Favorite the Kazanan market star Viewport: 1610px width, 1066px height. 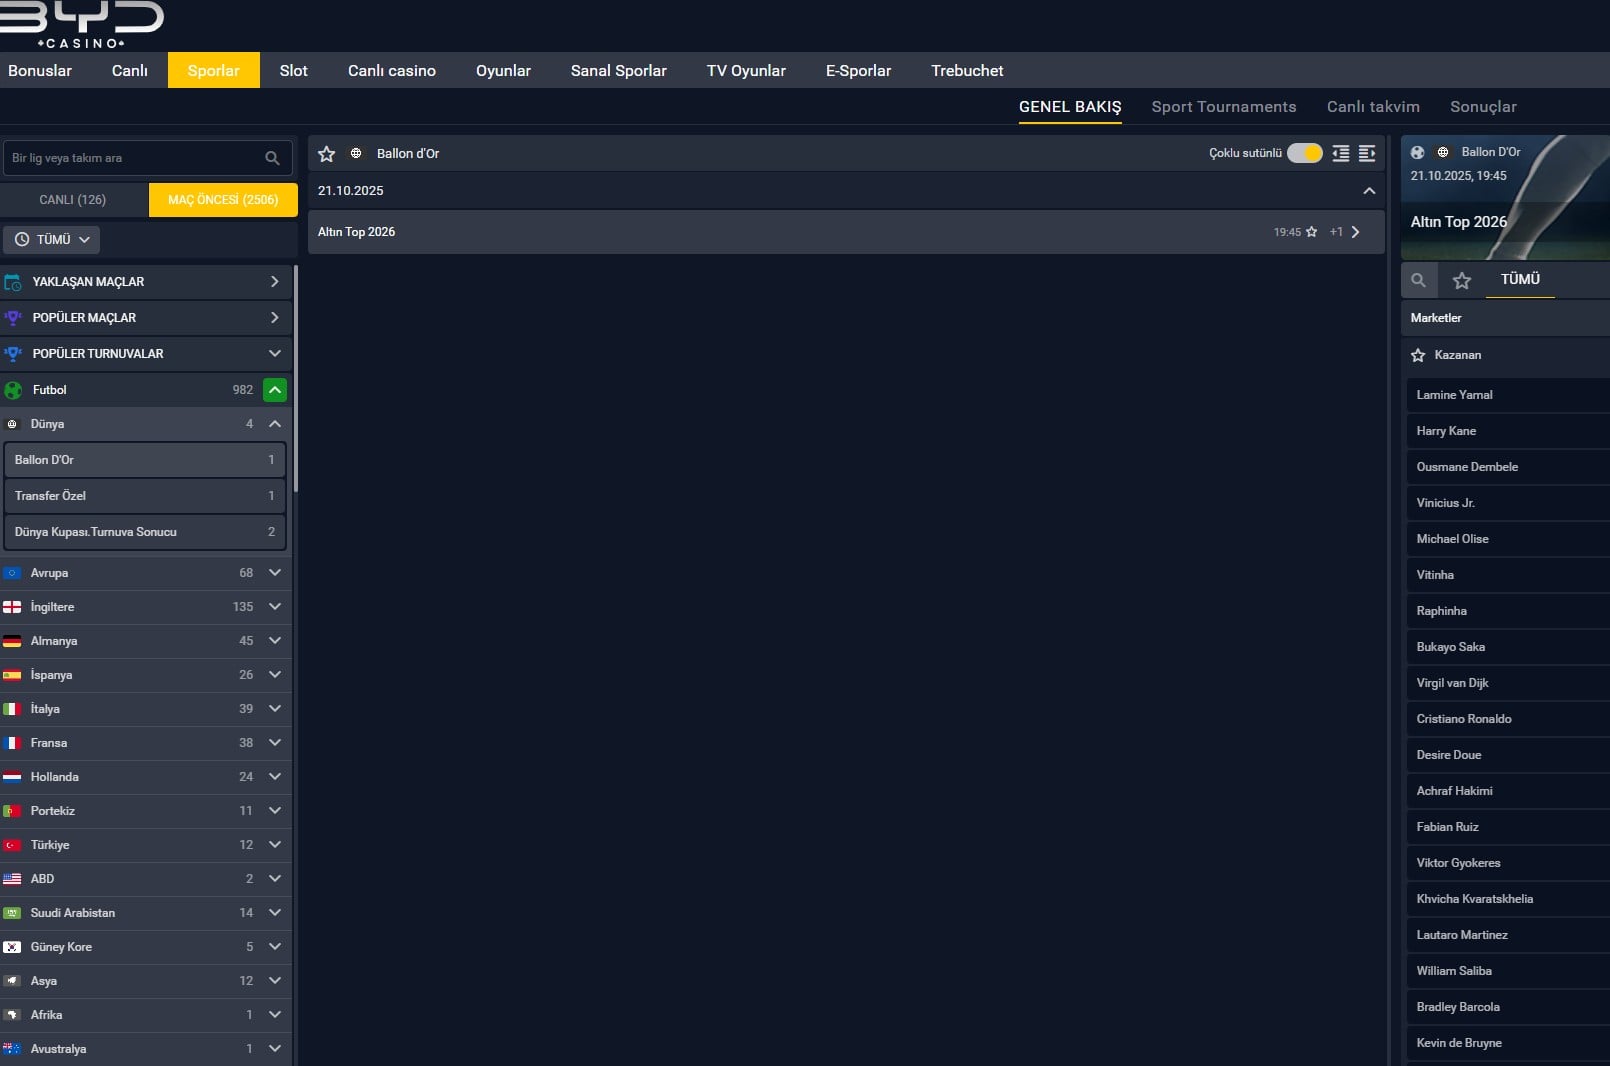coord(1418,356)
